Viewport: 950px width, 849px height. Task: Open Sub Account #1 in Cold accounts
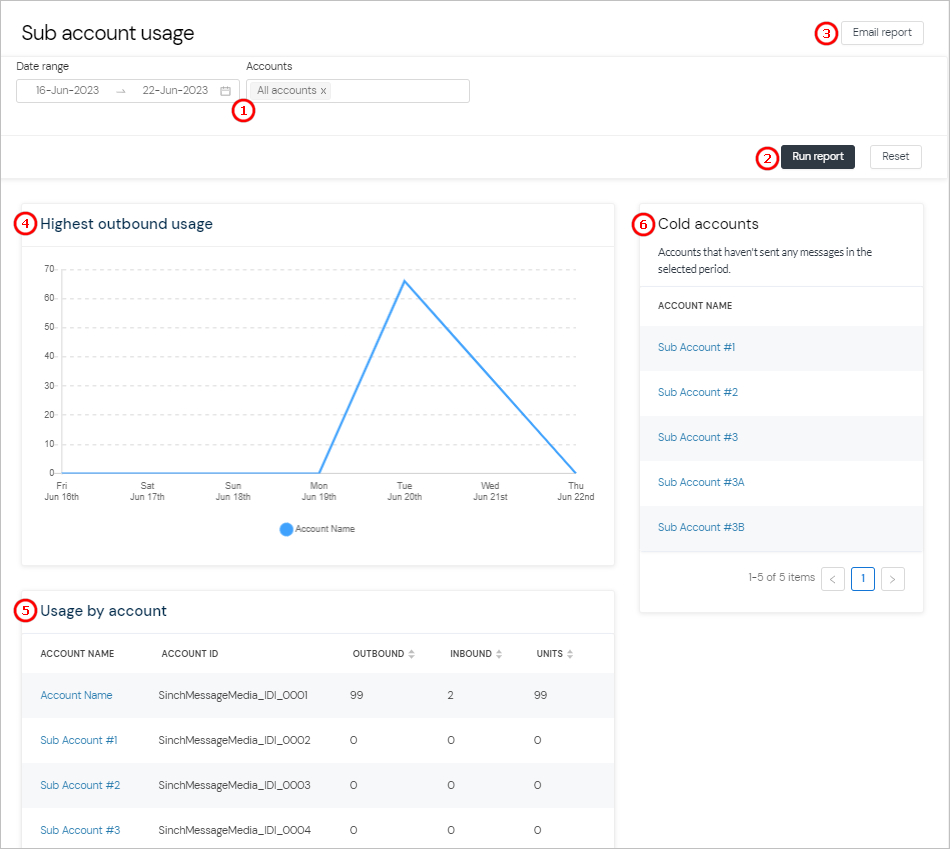[696, 347]
